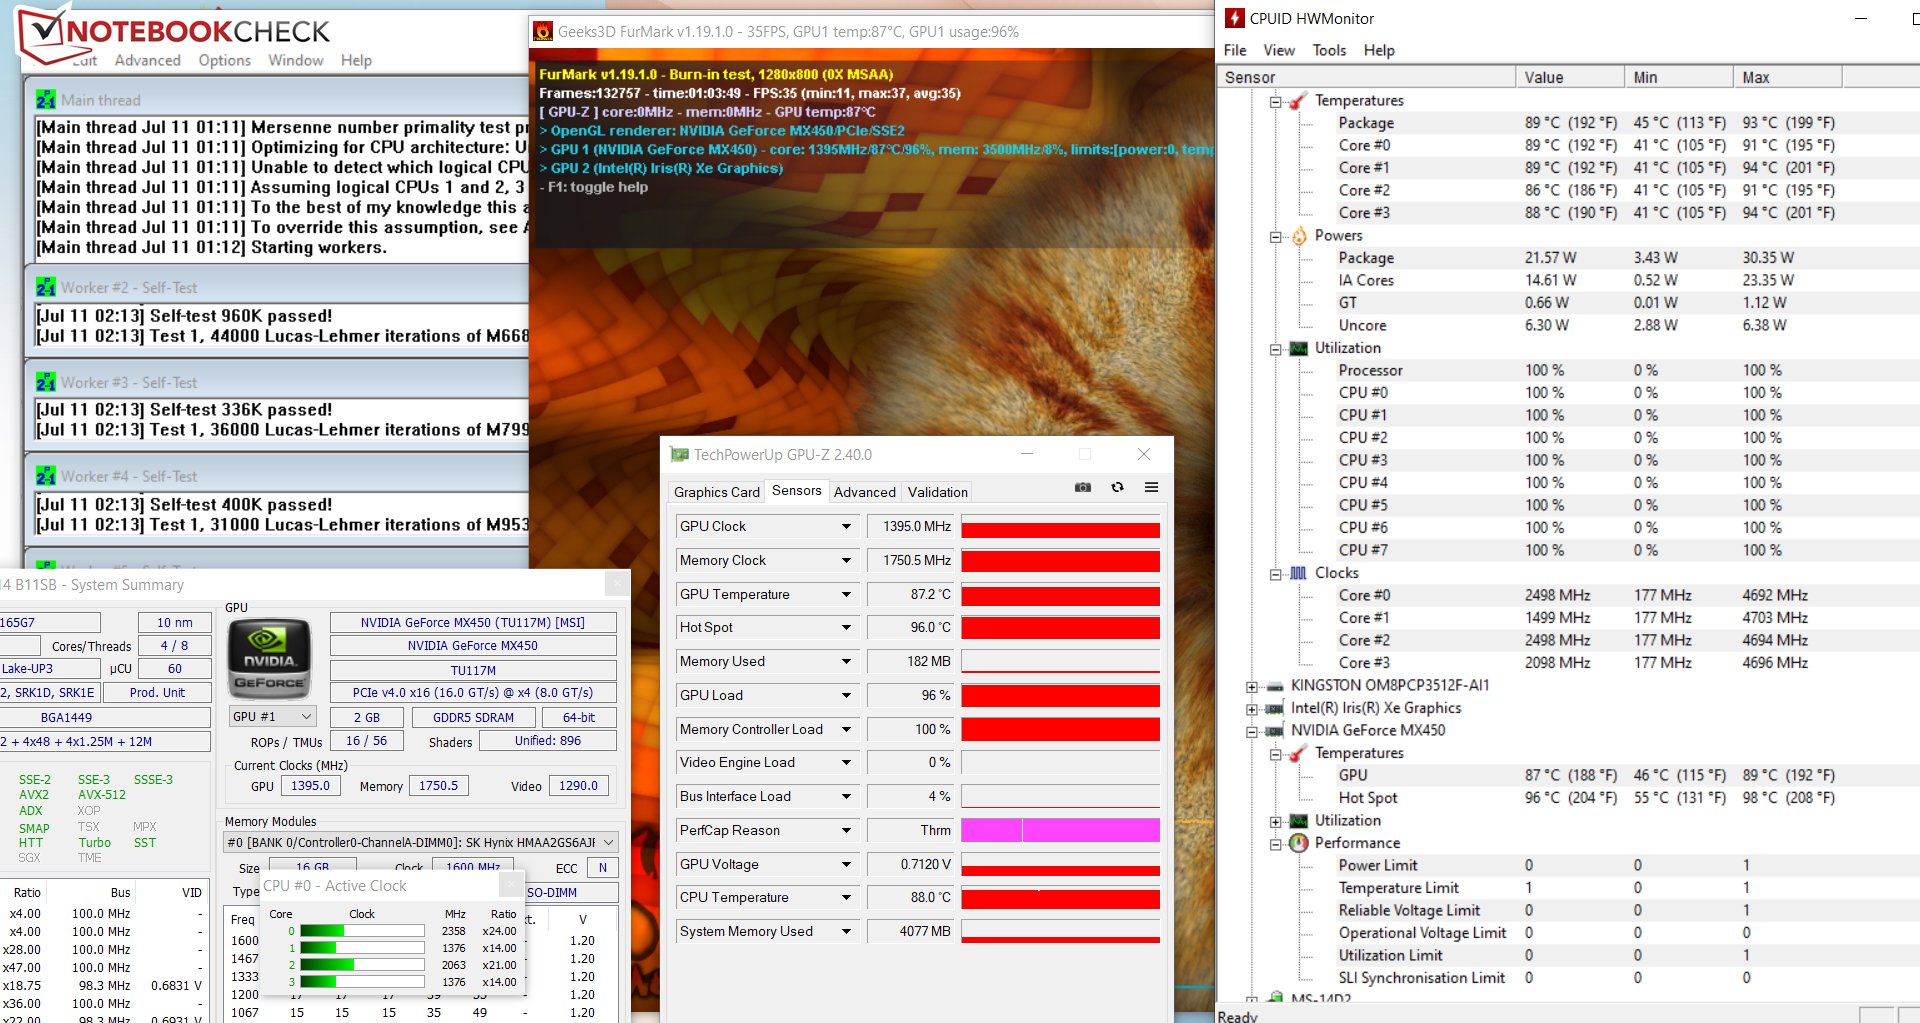Click the NVIDIA GeForce logo thumbnail
This screenshot has width=1920, height=1023.
(x=270, y=659)
